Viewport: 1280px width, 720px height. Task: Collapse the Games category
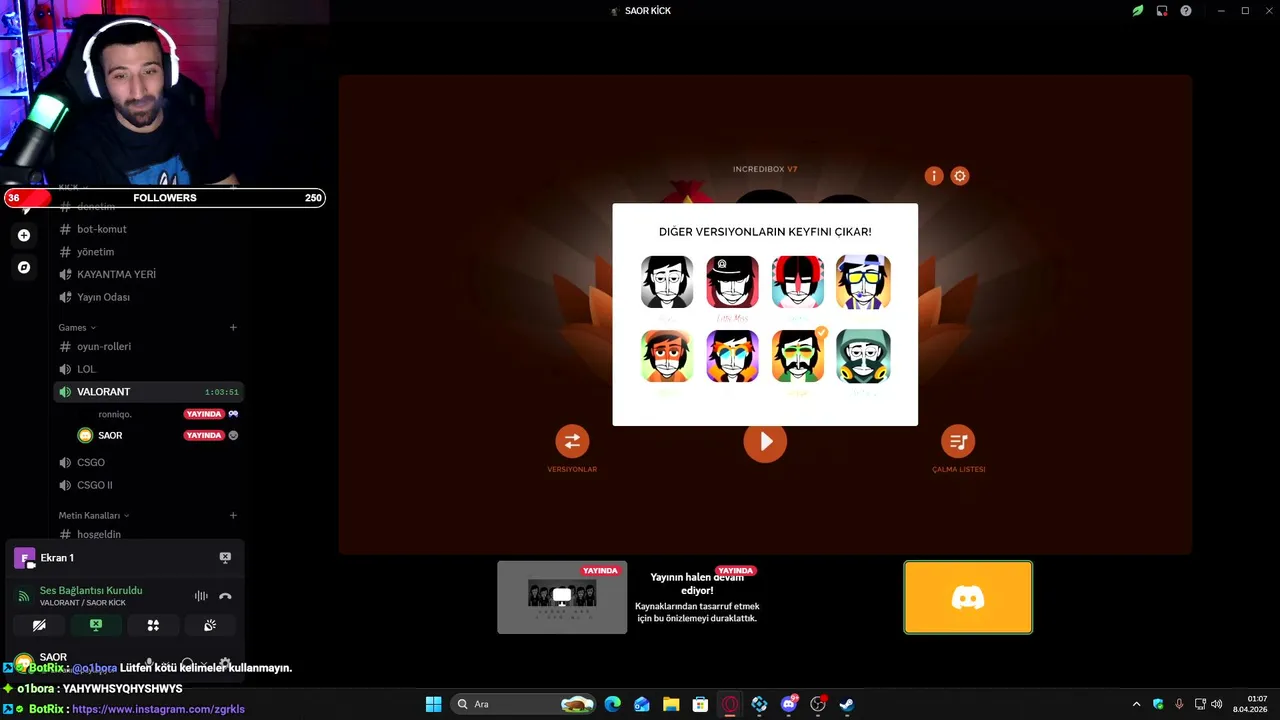coord(77,327)
